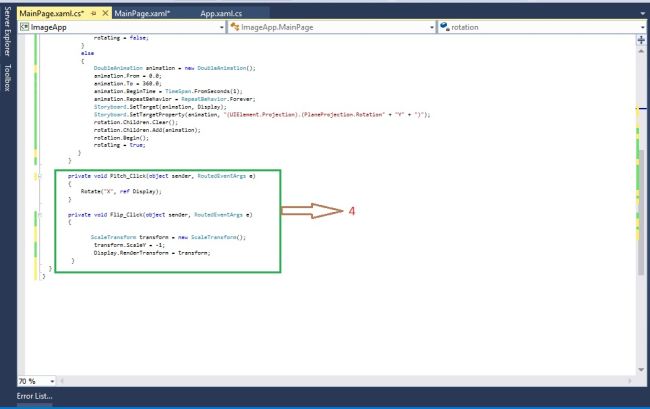Viewport: 650px width, 409px height.
Task: Switch to the MainPage.xaml.cs* tab
Action: point(52,13)
